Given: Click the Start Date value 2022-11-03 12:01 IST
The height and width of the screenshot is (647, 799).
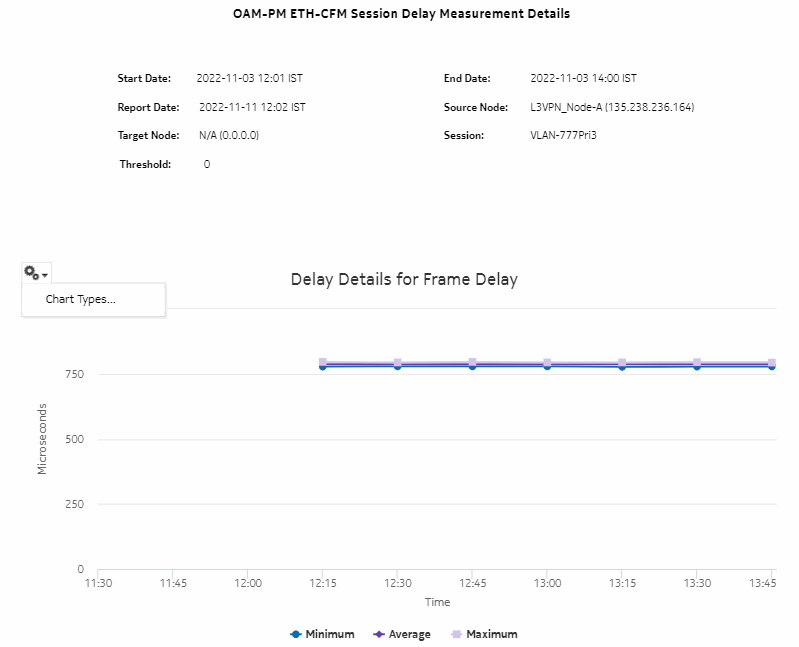Looking at the screenshot, I should (x=250, y=78).
